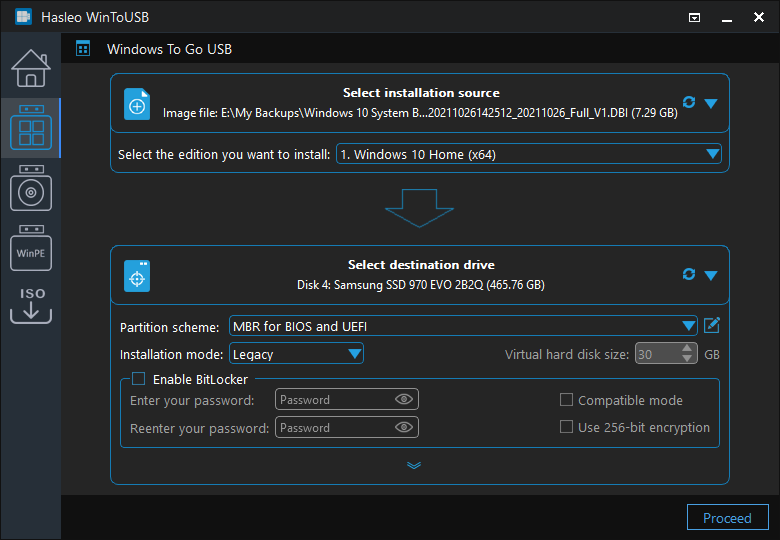Viewport: 780px width, 540px height.
Task: Click the installation source file icon
Action: tap(137, 104)
